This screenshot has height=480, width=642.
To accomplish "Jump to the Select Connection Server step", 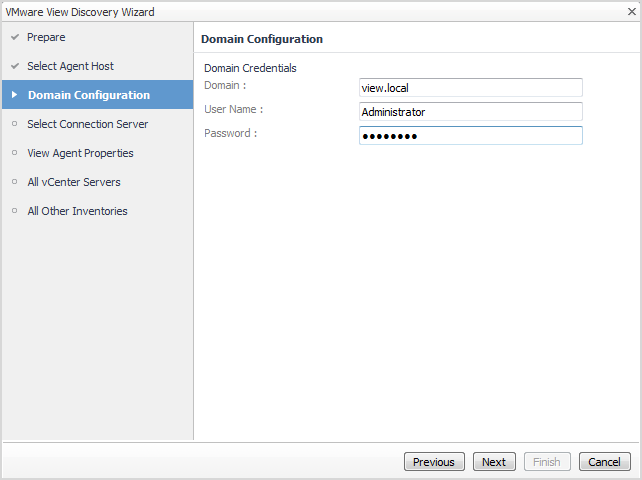I will (87, 124).
